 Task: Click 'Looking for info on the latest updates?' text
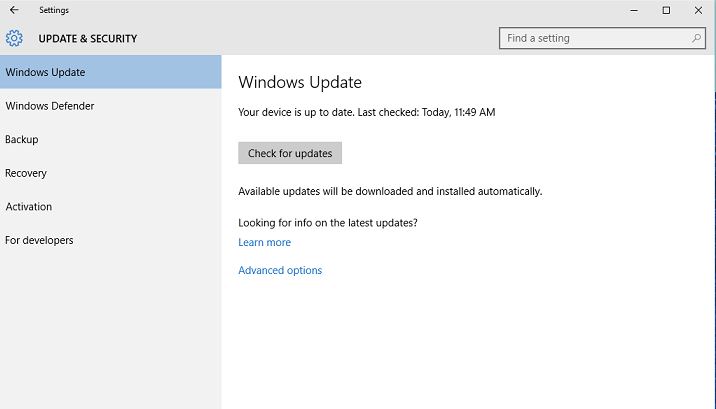point(328,223)
